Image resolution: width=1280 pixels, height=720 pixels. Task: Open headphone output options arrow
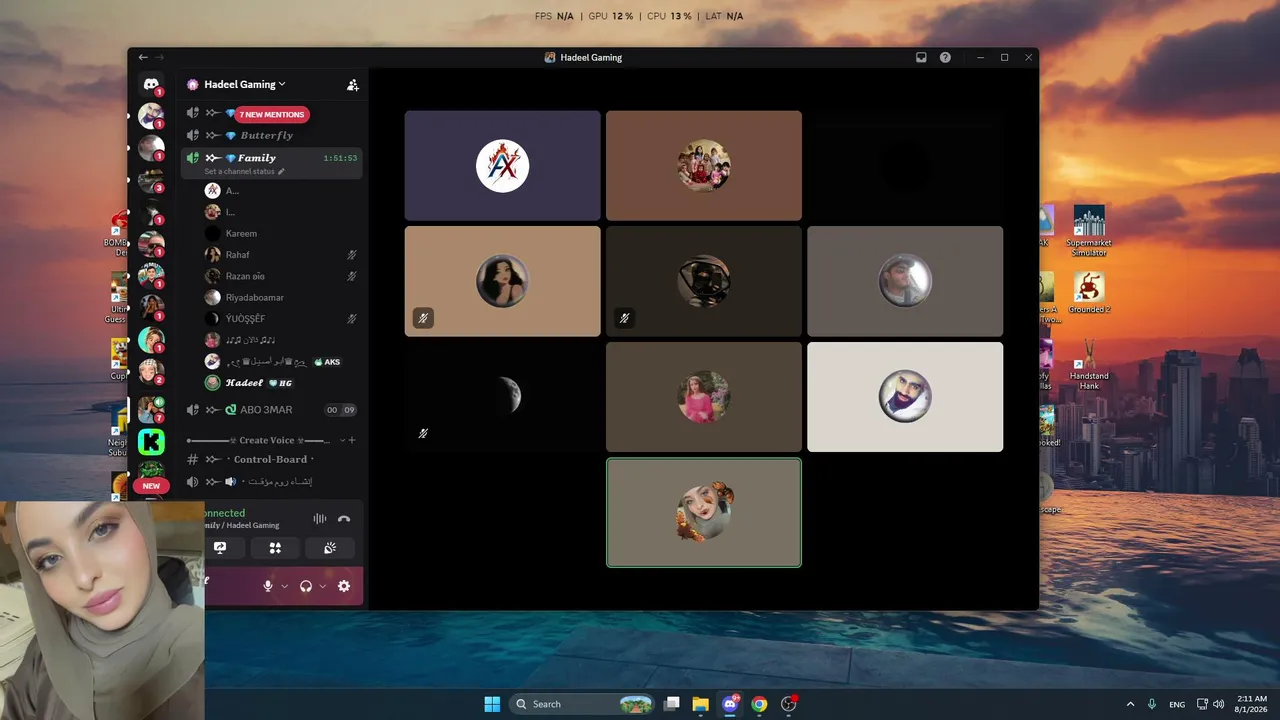322,586
